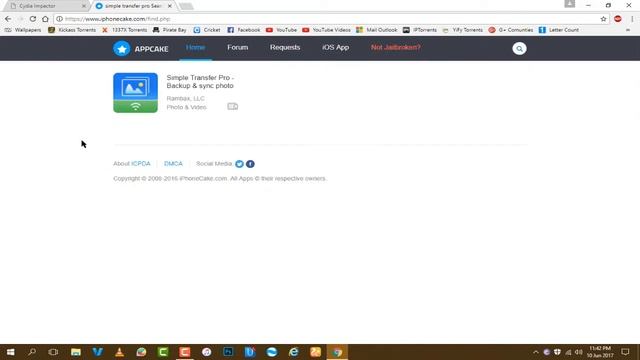Open iTunes from the taskbar
Screen dimensions: 640x360
coord(207,352)
